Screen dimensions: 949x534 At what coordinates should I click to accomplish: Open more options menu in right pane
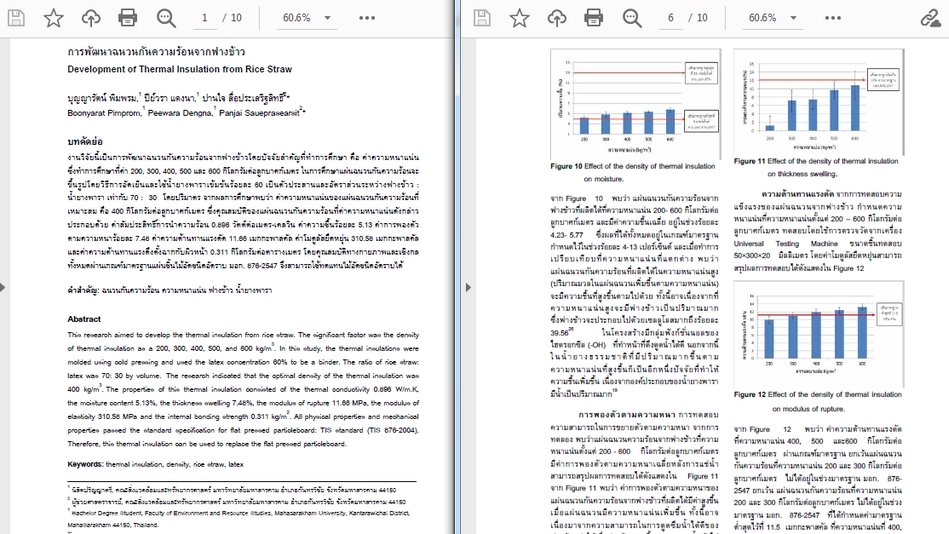[x=833, y=18]
